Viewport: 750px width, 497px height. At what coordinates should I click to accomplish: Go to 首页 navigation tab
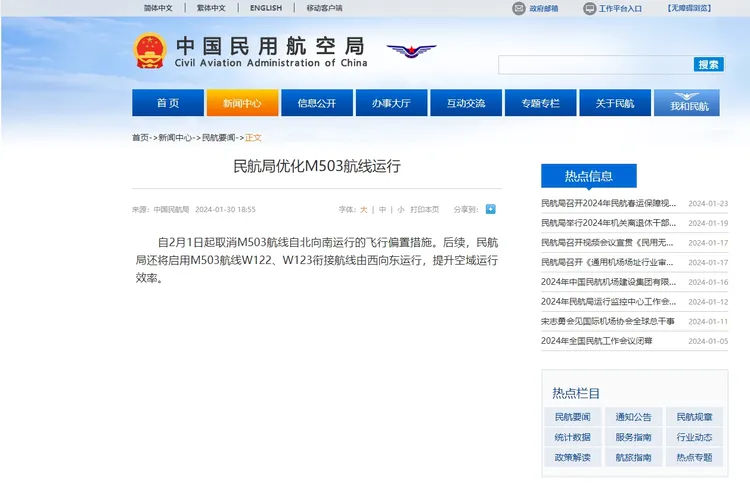click(168, 102)
